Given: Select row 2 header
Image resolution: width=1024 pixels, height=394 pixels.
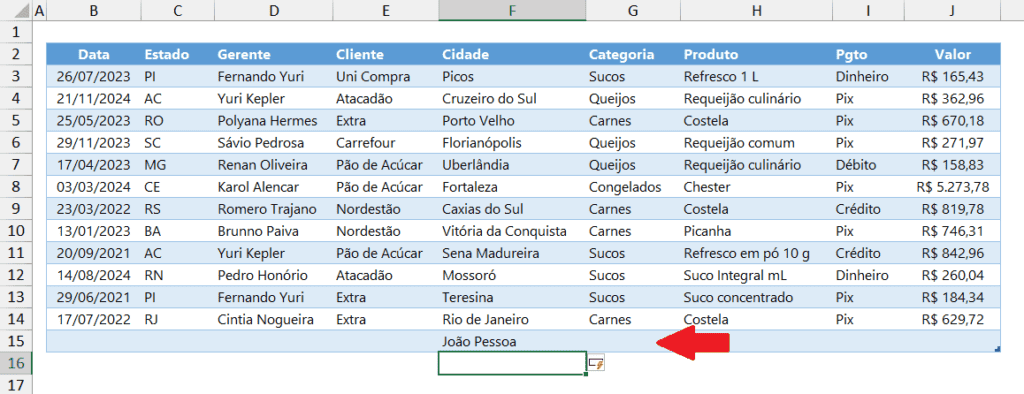Looking at the screenshot, I should (x=16, y=54).
